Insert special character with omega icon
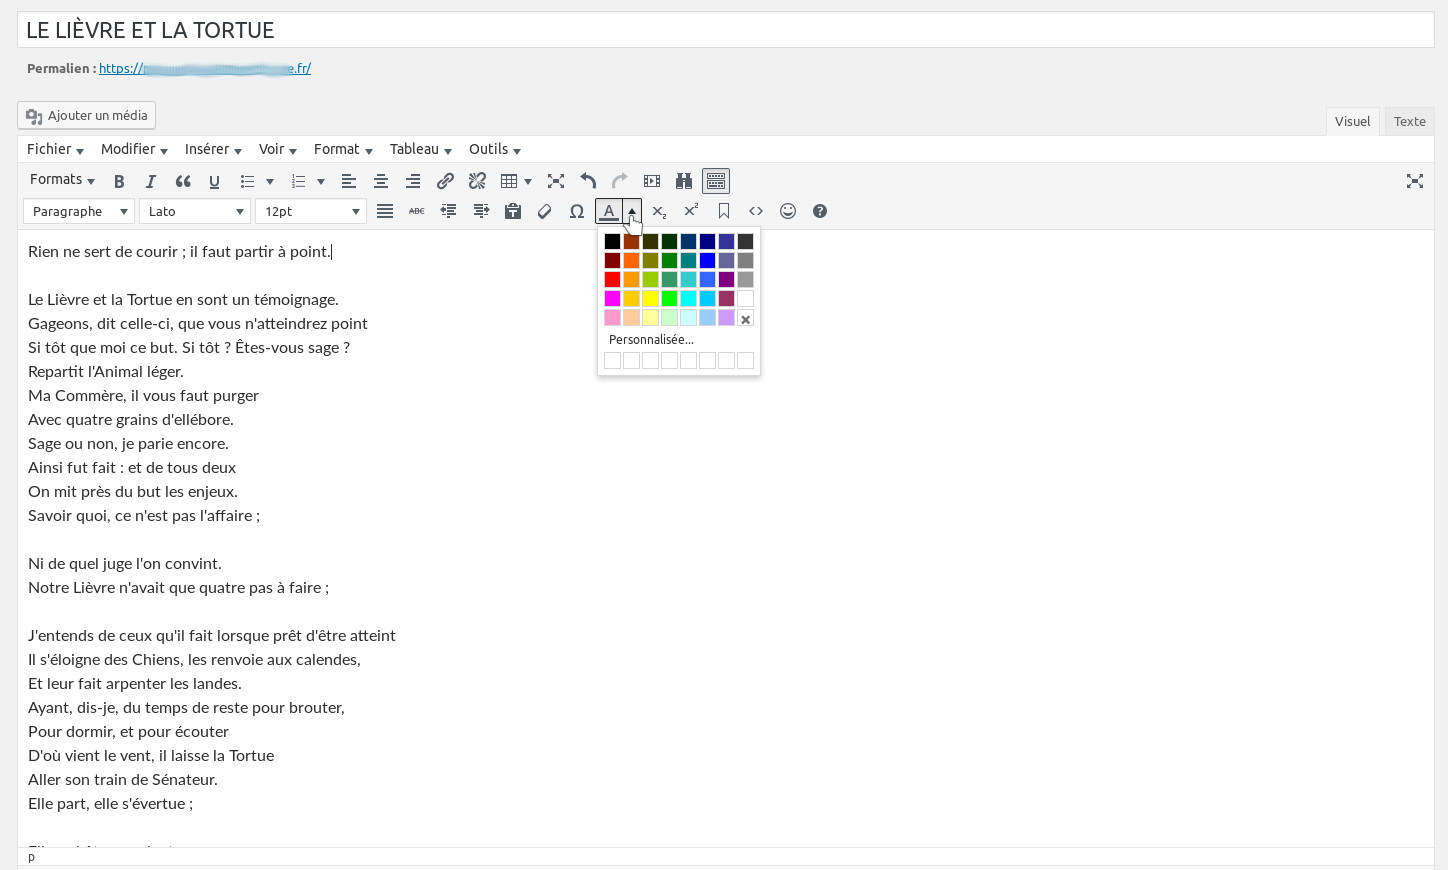 (577, 211)
